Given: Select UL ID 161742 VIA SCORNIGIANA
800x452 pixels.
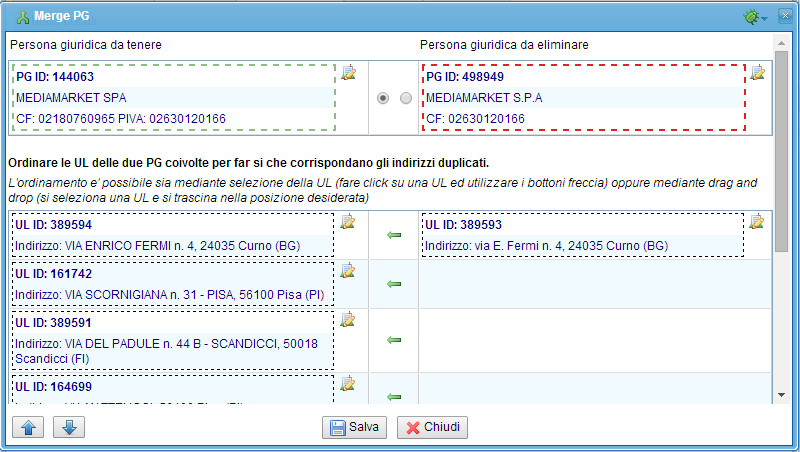Looking at the screenshot, I should (x=173, y=284).
